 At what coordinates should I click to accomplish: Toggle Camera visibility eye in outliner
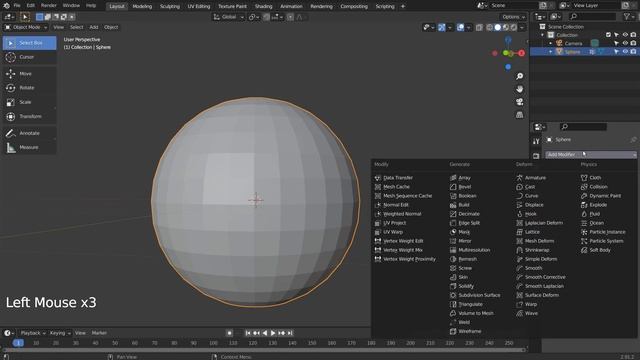tap(625, 43)
